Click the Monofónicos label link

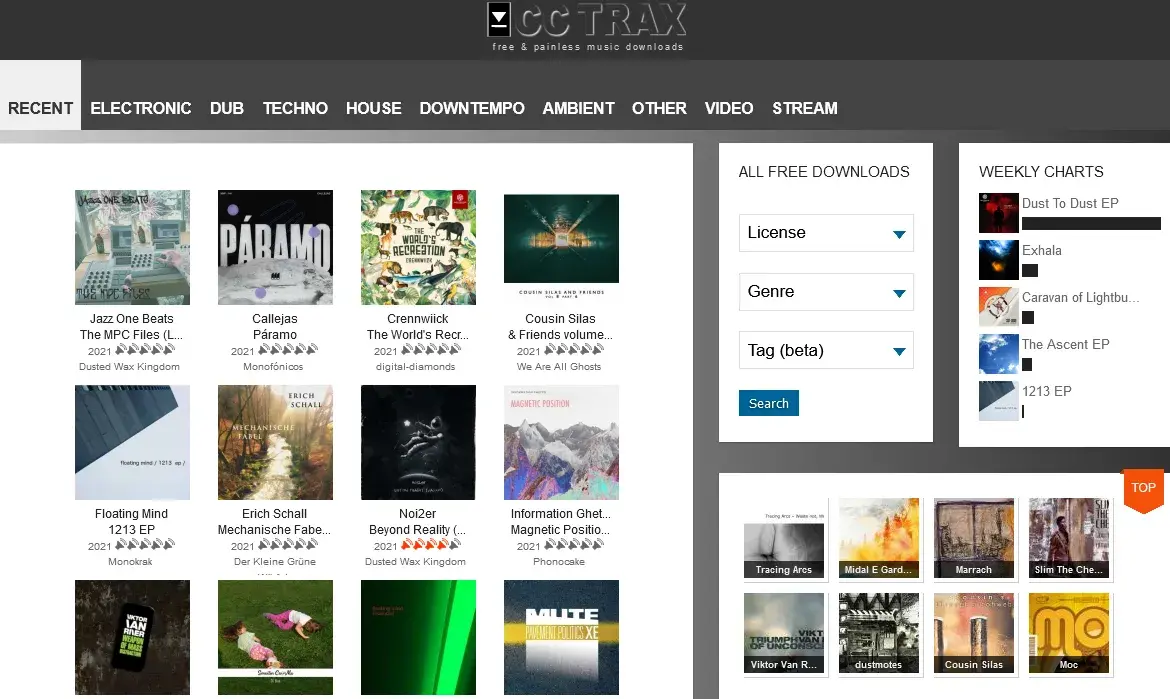click(273, 366)
